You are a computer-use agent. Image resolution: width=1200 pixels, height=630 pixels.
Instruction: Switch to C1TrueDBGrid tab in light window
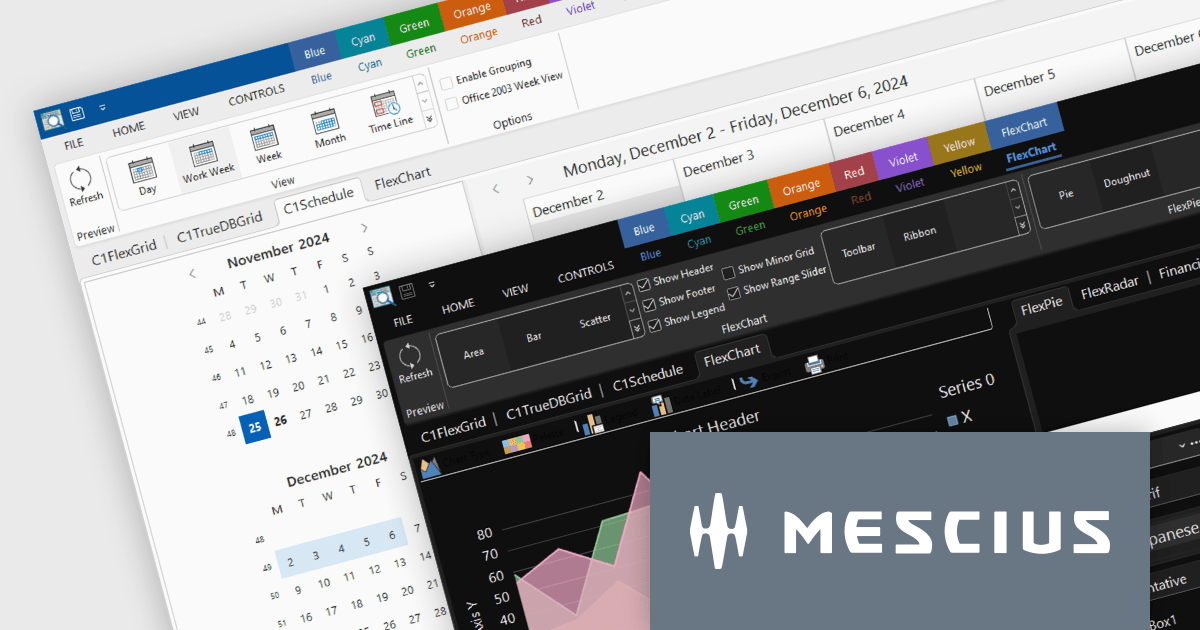pos(220,226)
